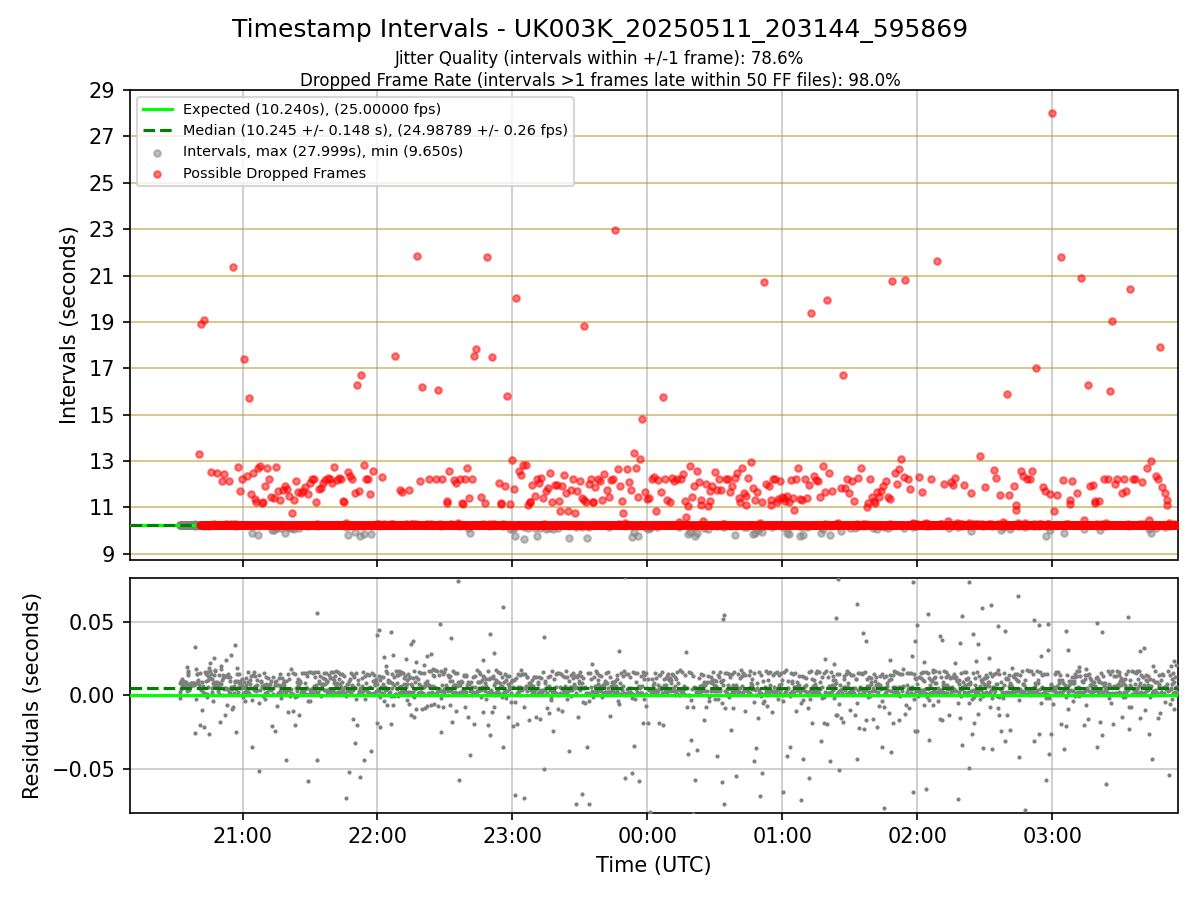Click legend text 'Expected (10.240s), (25.00000 fps)'

(x=312, y=109)
